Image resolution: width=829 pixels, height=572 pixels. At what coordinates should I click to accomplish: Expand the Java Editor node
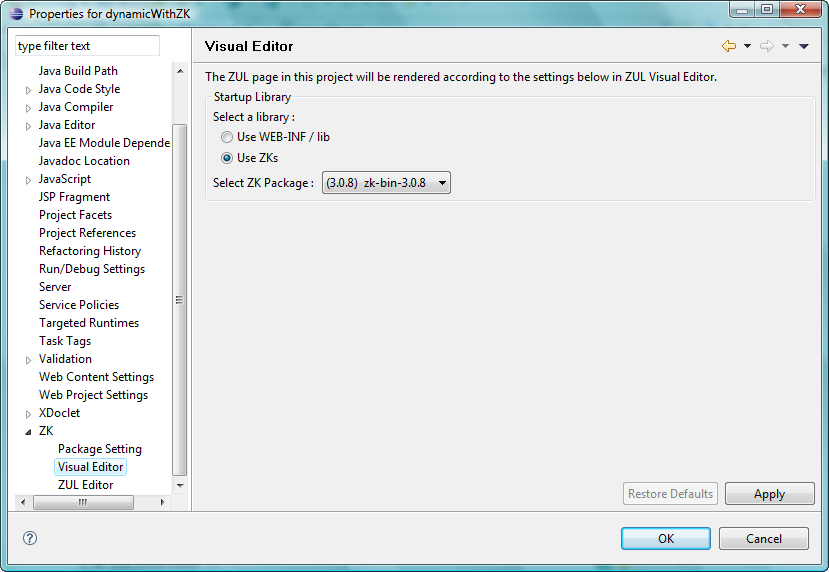click(x=29, y=126)
